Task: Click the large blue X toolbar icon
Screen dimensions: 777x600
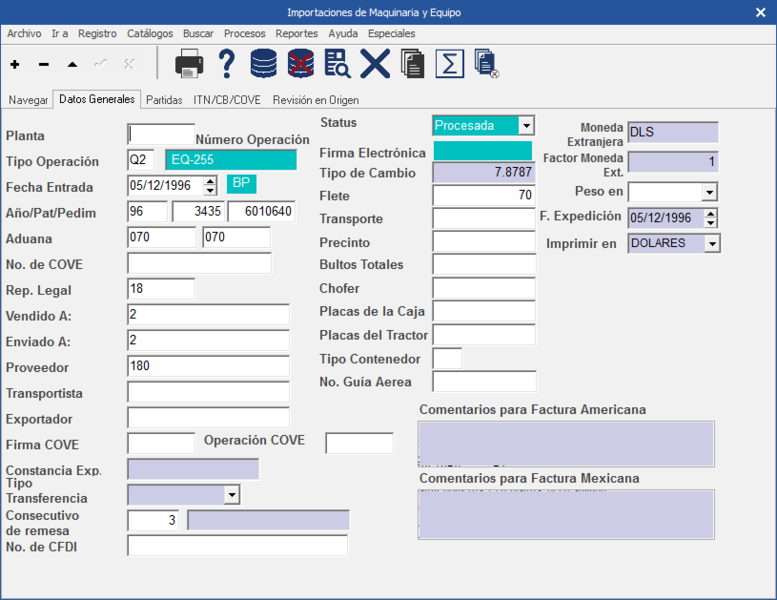Action: point(375,63)
